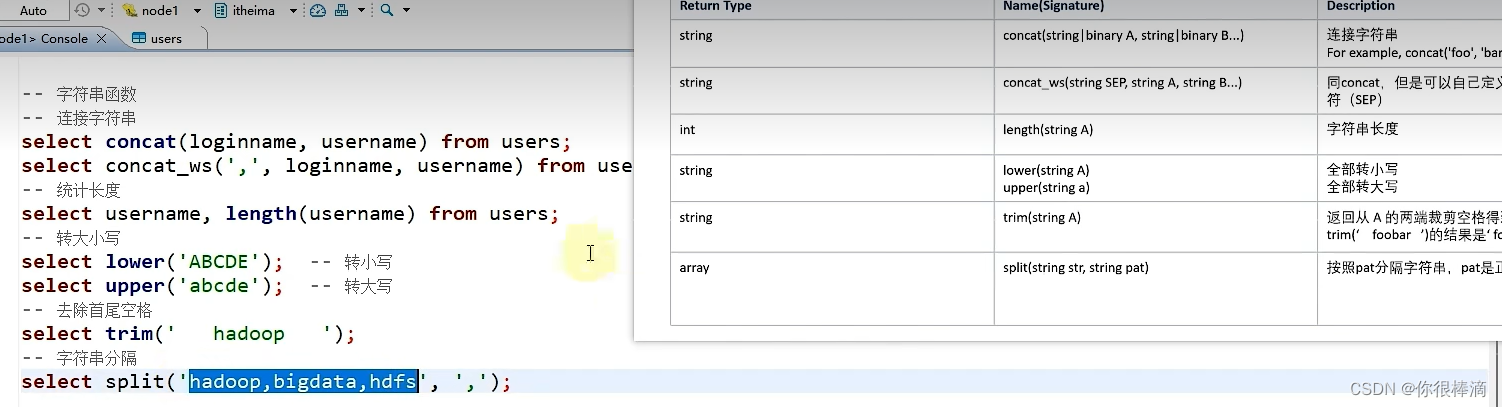The height and width of the screenshot is (407, 1502).
Task: Open the transaction log history icon
Action: [x=82, y=10]
